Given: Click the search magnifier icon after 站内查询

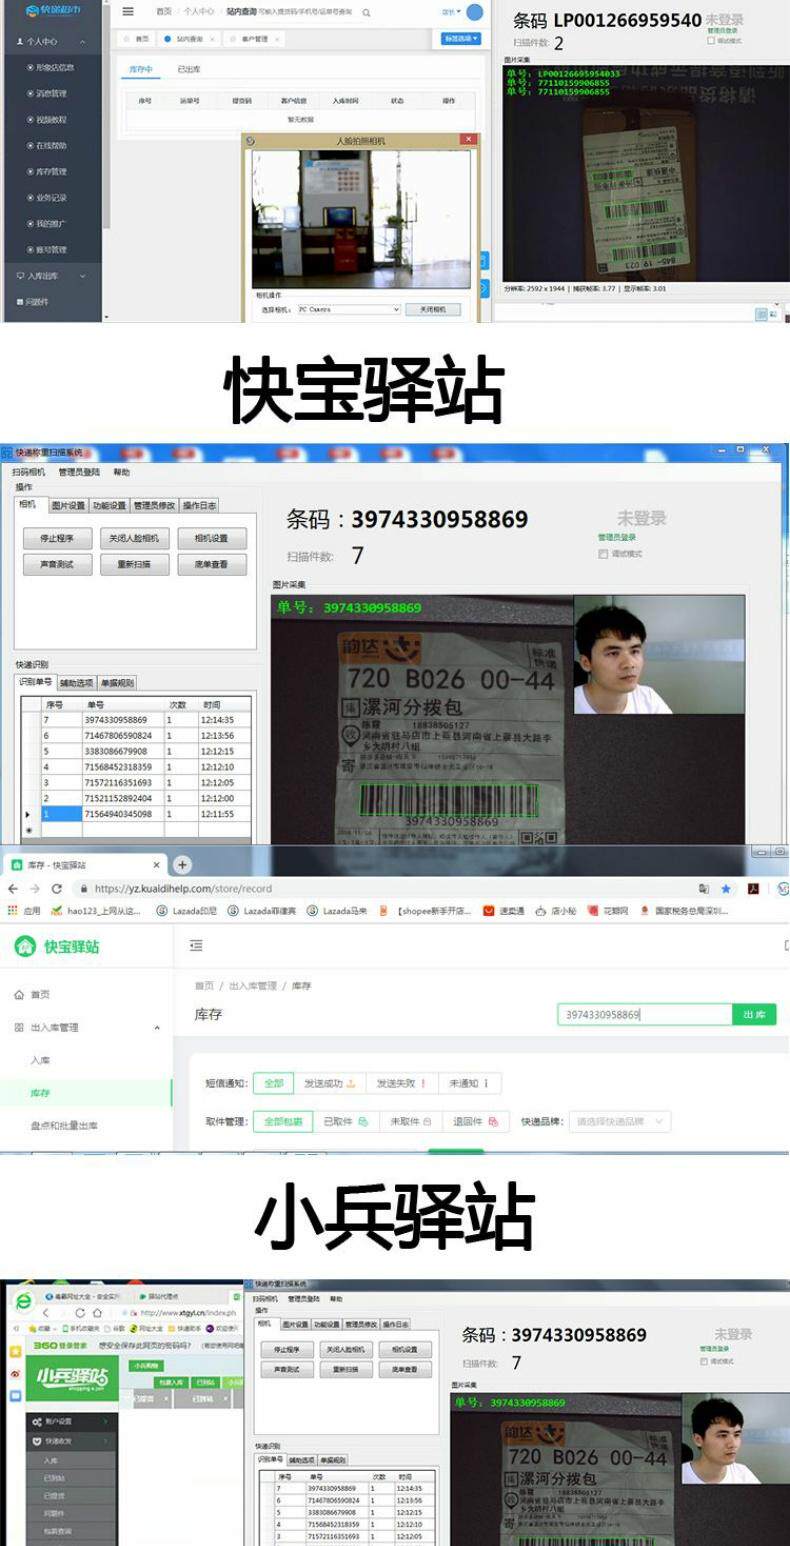Looking at the screenshot, I should (366, 13).
